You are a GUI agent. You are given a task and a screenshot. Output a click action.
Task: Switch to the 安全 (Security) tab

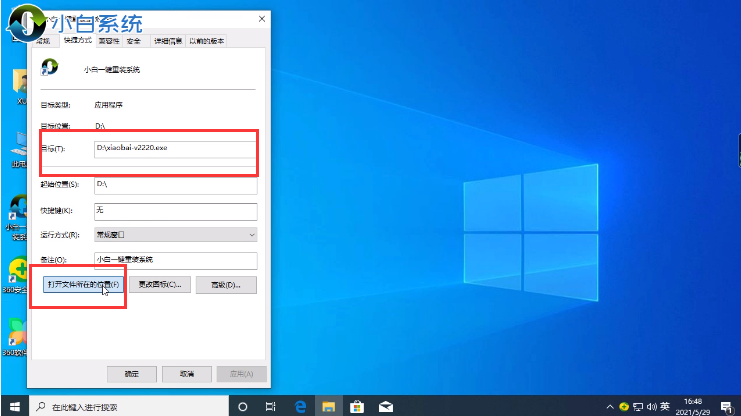click(x=135, y=41)
